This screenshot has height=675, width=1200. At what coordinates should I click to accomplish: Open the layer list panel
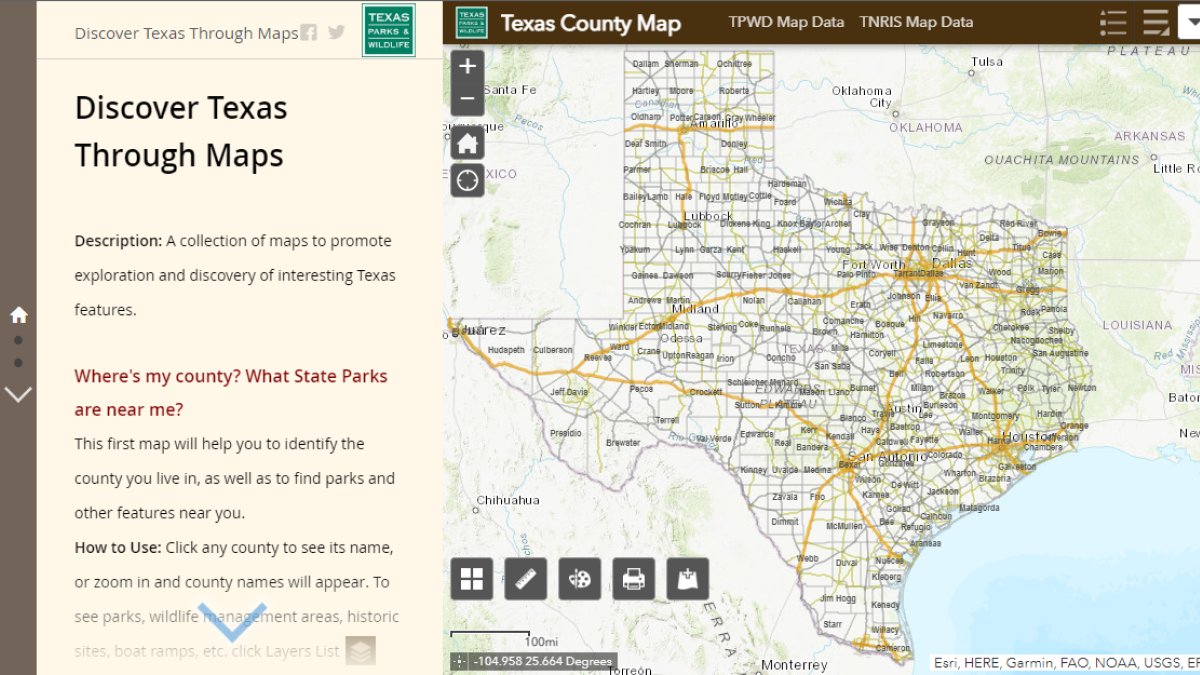[1156, 21]
